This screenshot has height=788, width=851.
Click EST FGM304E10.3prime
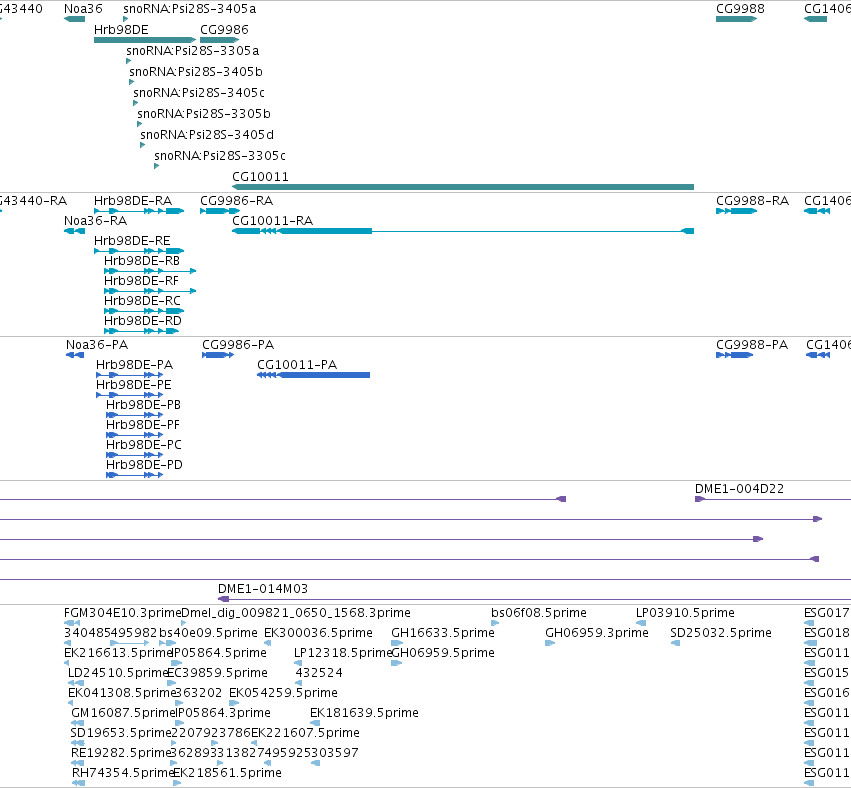(x=123, y=613)
